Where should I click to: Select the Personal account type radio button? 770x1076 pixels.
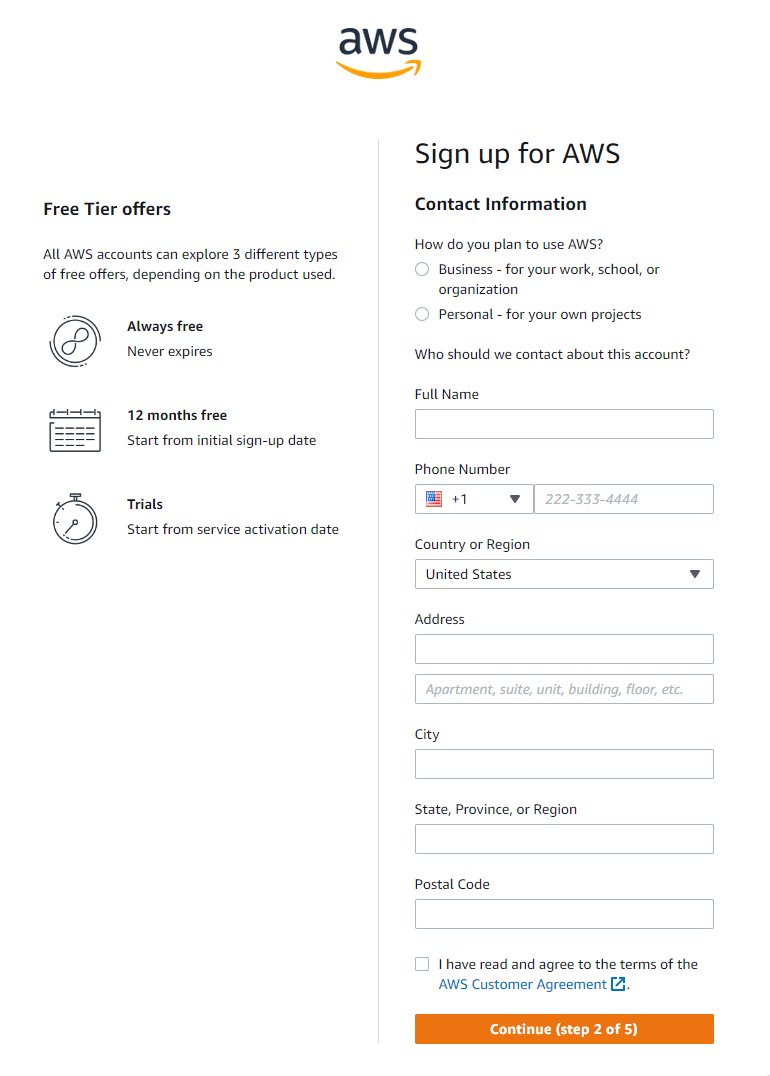click(x=422, y=314)
